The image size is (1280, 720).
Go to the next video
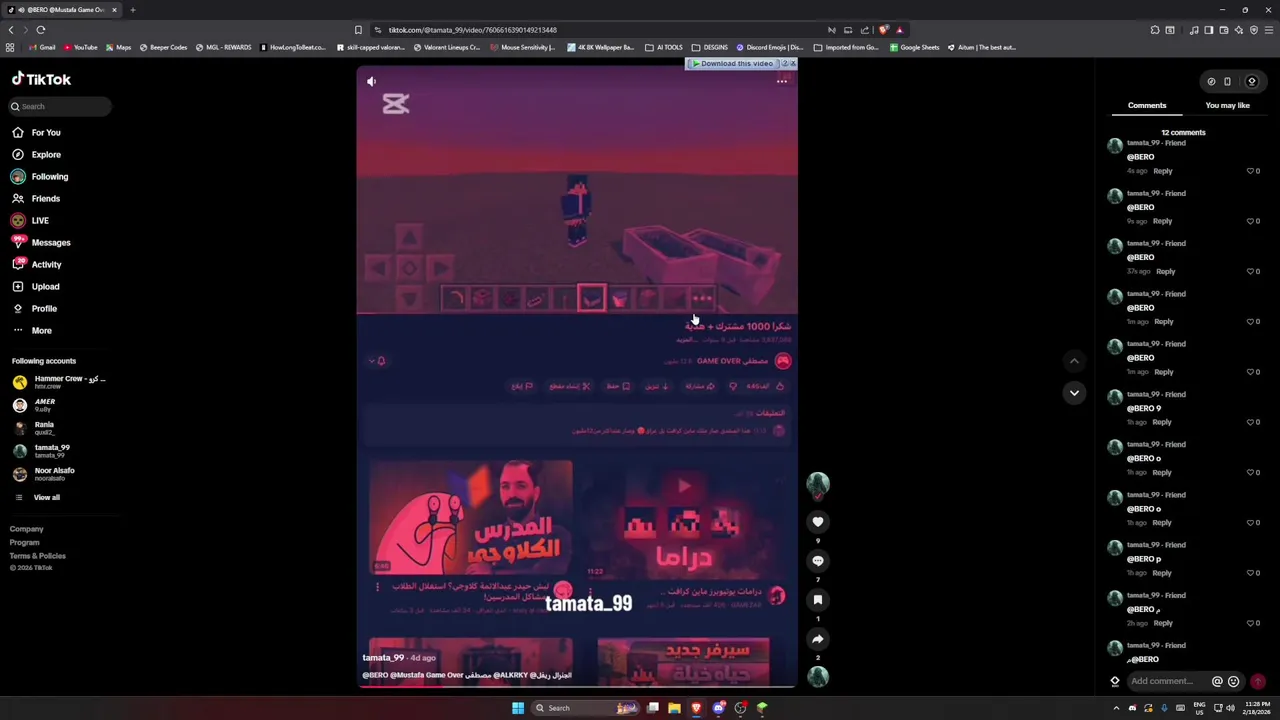1074,393
